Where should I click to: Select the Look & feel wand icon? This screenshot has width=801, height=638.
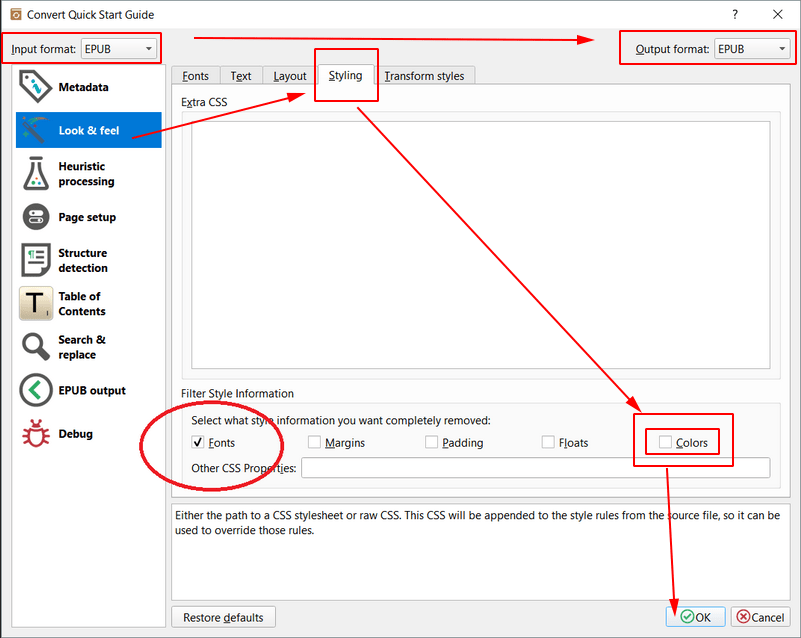[x=35, y=130]
